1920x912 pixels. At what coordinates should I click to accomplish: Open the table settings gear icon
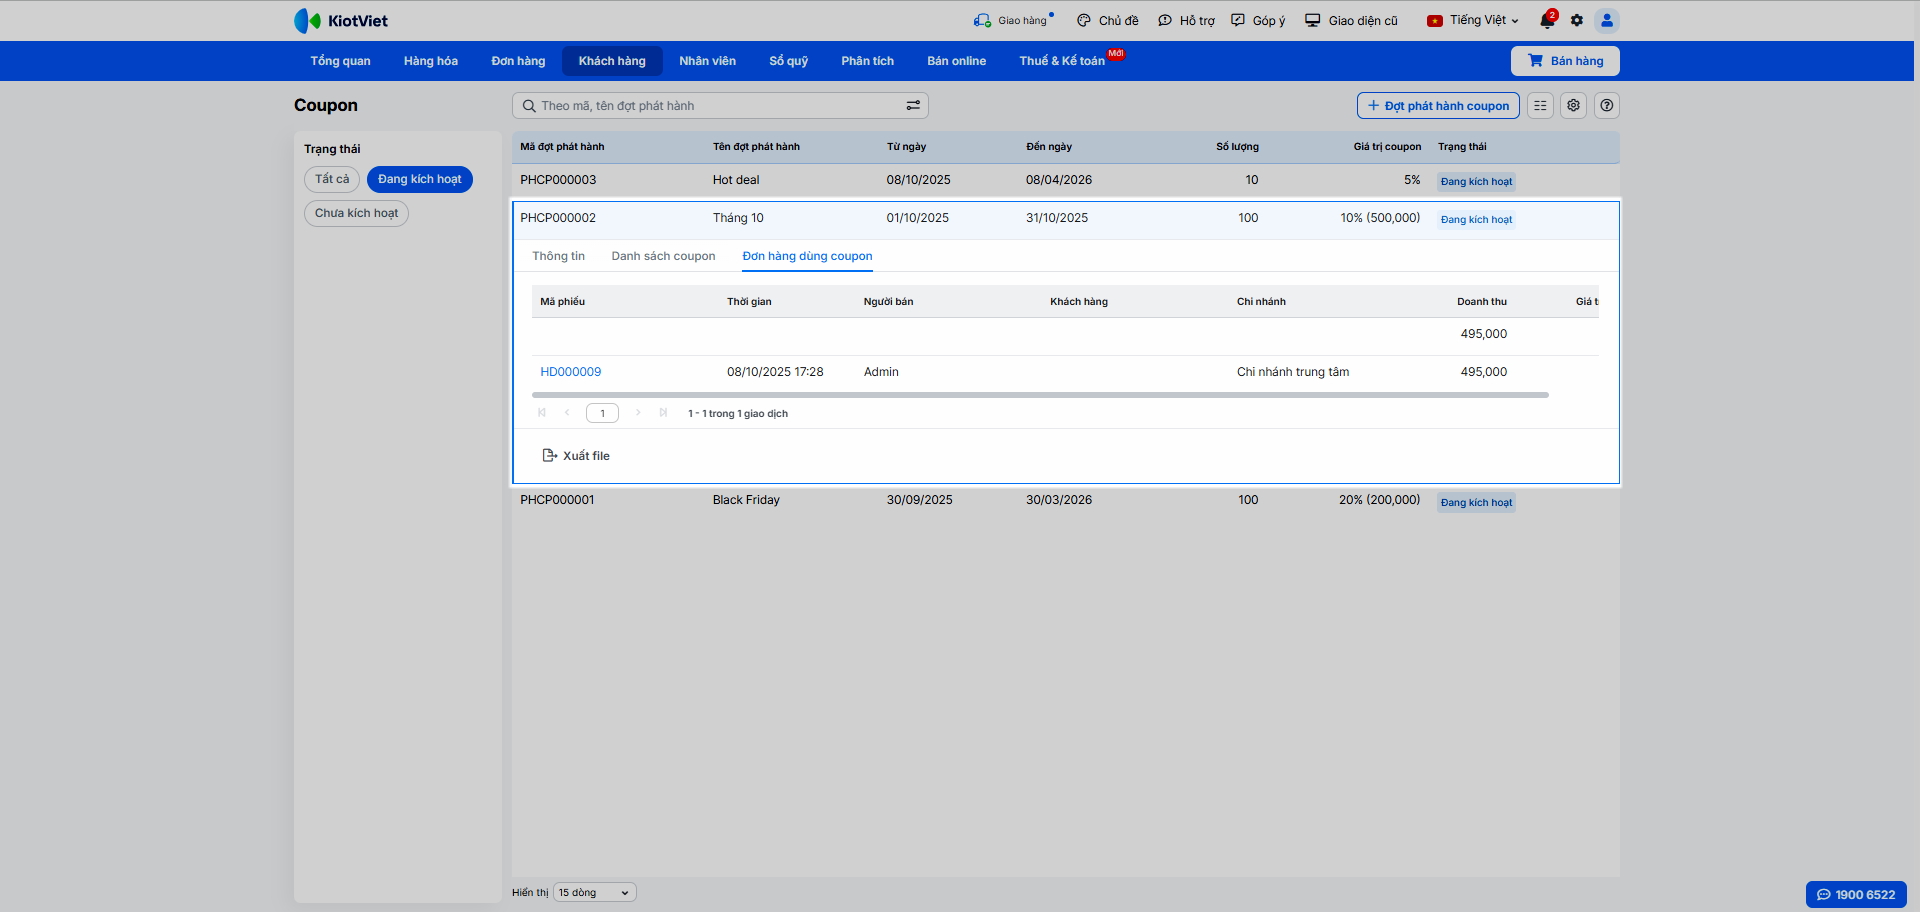point(1574,106)
